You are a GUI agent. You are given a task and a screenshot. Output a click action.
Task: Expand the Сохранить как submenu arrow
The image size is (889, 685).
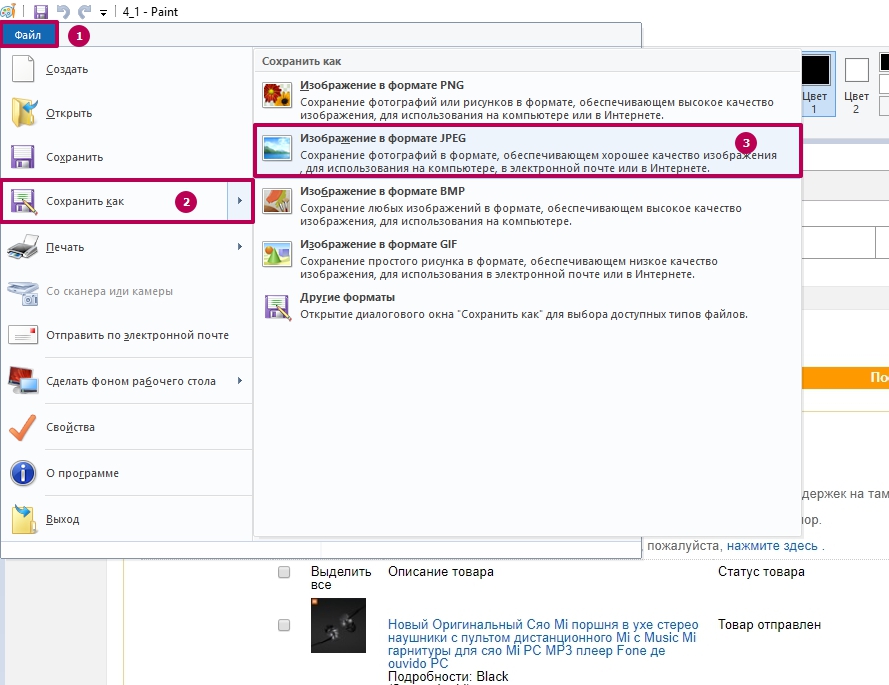pyautogui.click(x=240, y=202)
